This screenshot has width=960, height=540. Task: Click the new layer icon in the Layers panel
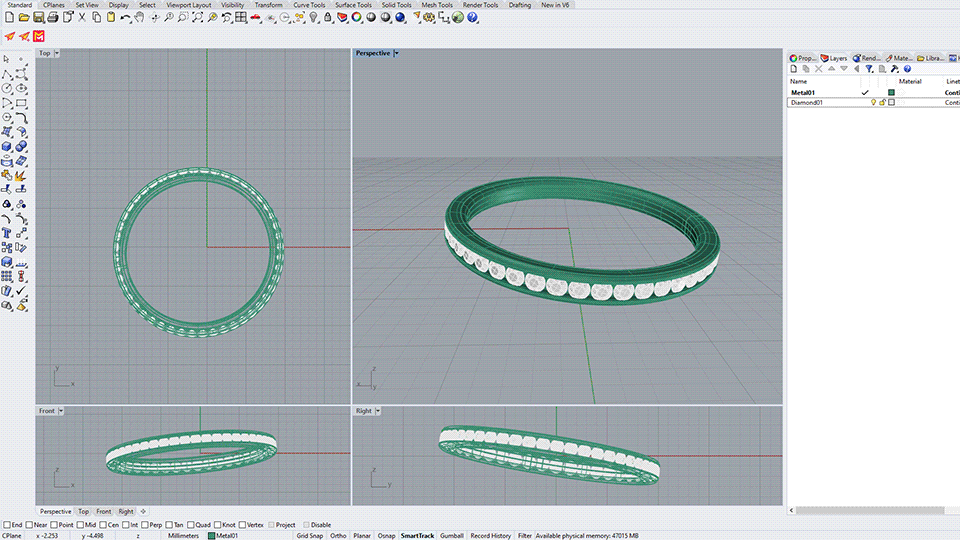pos(794,69)
